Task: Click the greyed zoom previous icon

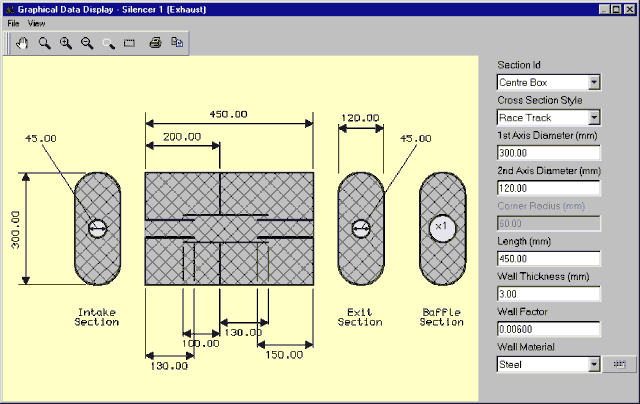Action: [x=108, y=43]
